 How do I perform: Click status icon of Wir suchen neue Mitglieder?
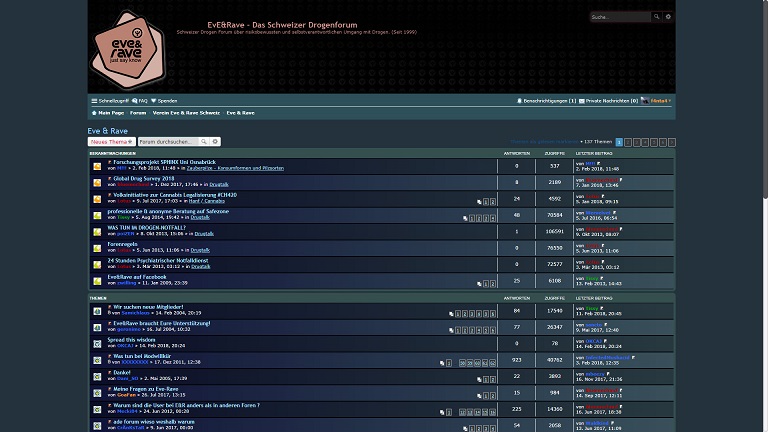(97, 311)
